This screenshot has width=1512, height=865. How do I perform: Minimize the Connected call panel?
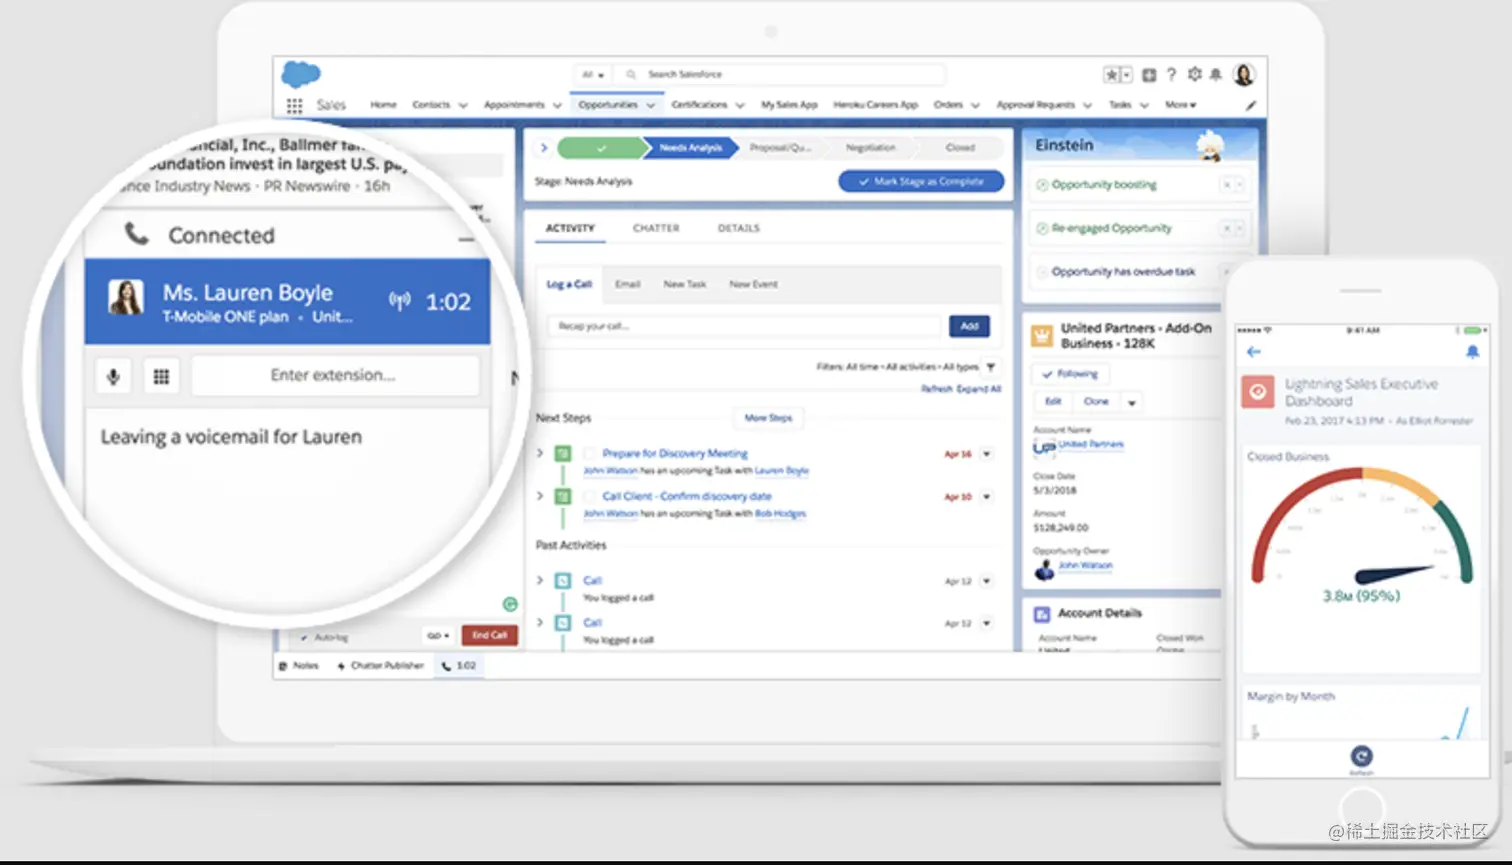(x=466, y=239)
